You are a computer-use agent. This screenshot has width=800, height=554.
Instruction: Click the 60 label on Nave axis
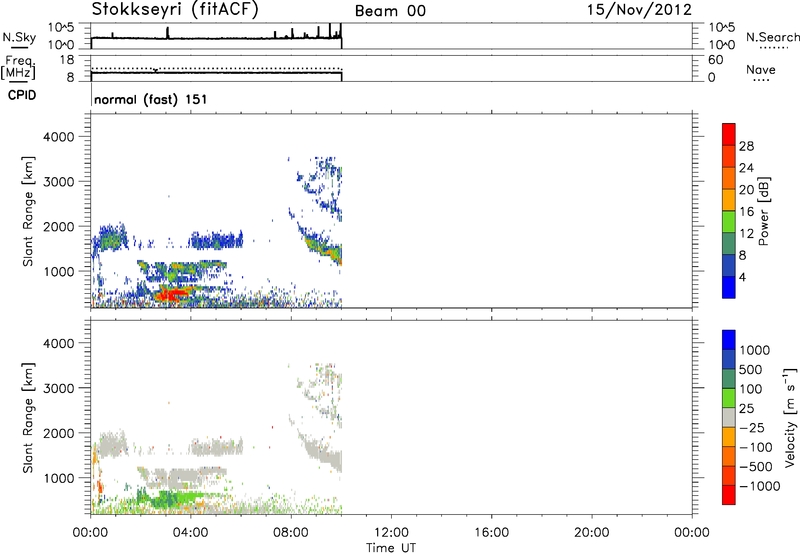tap(715, 60)
